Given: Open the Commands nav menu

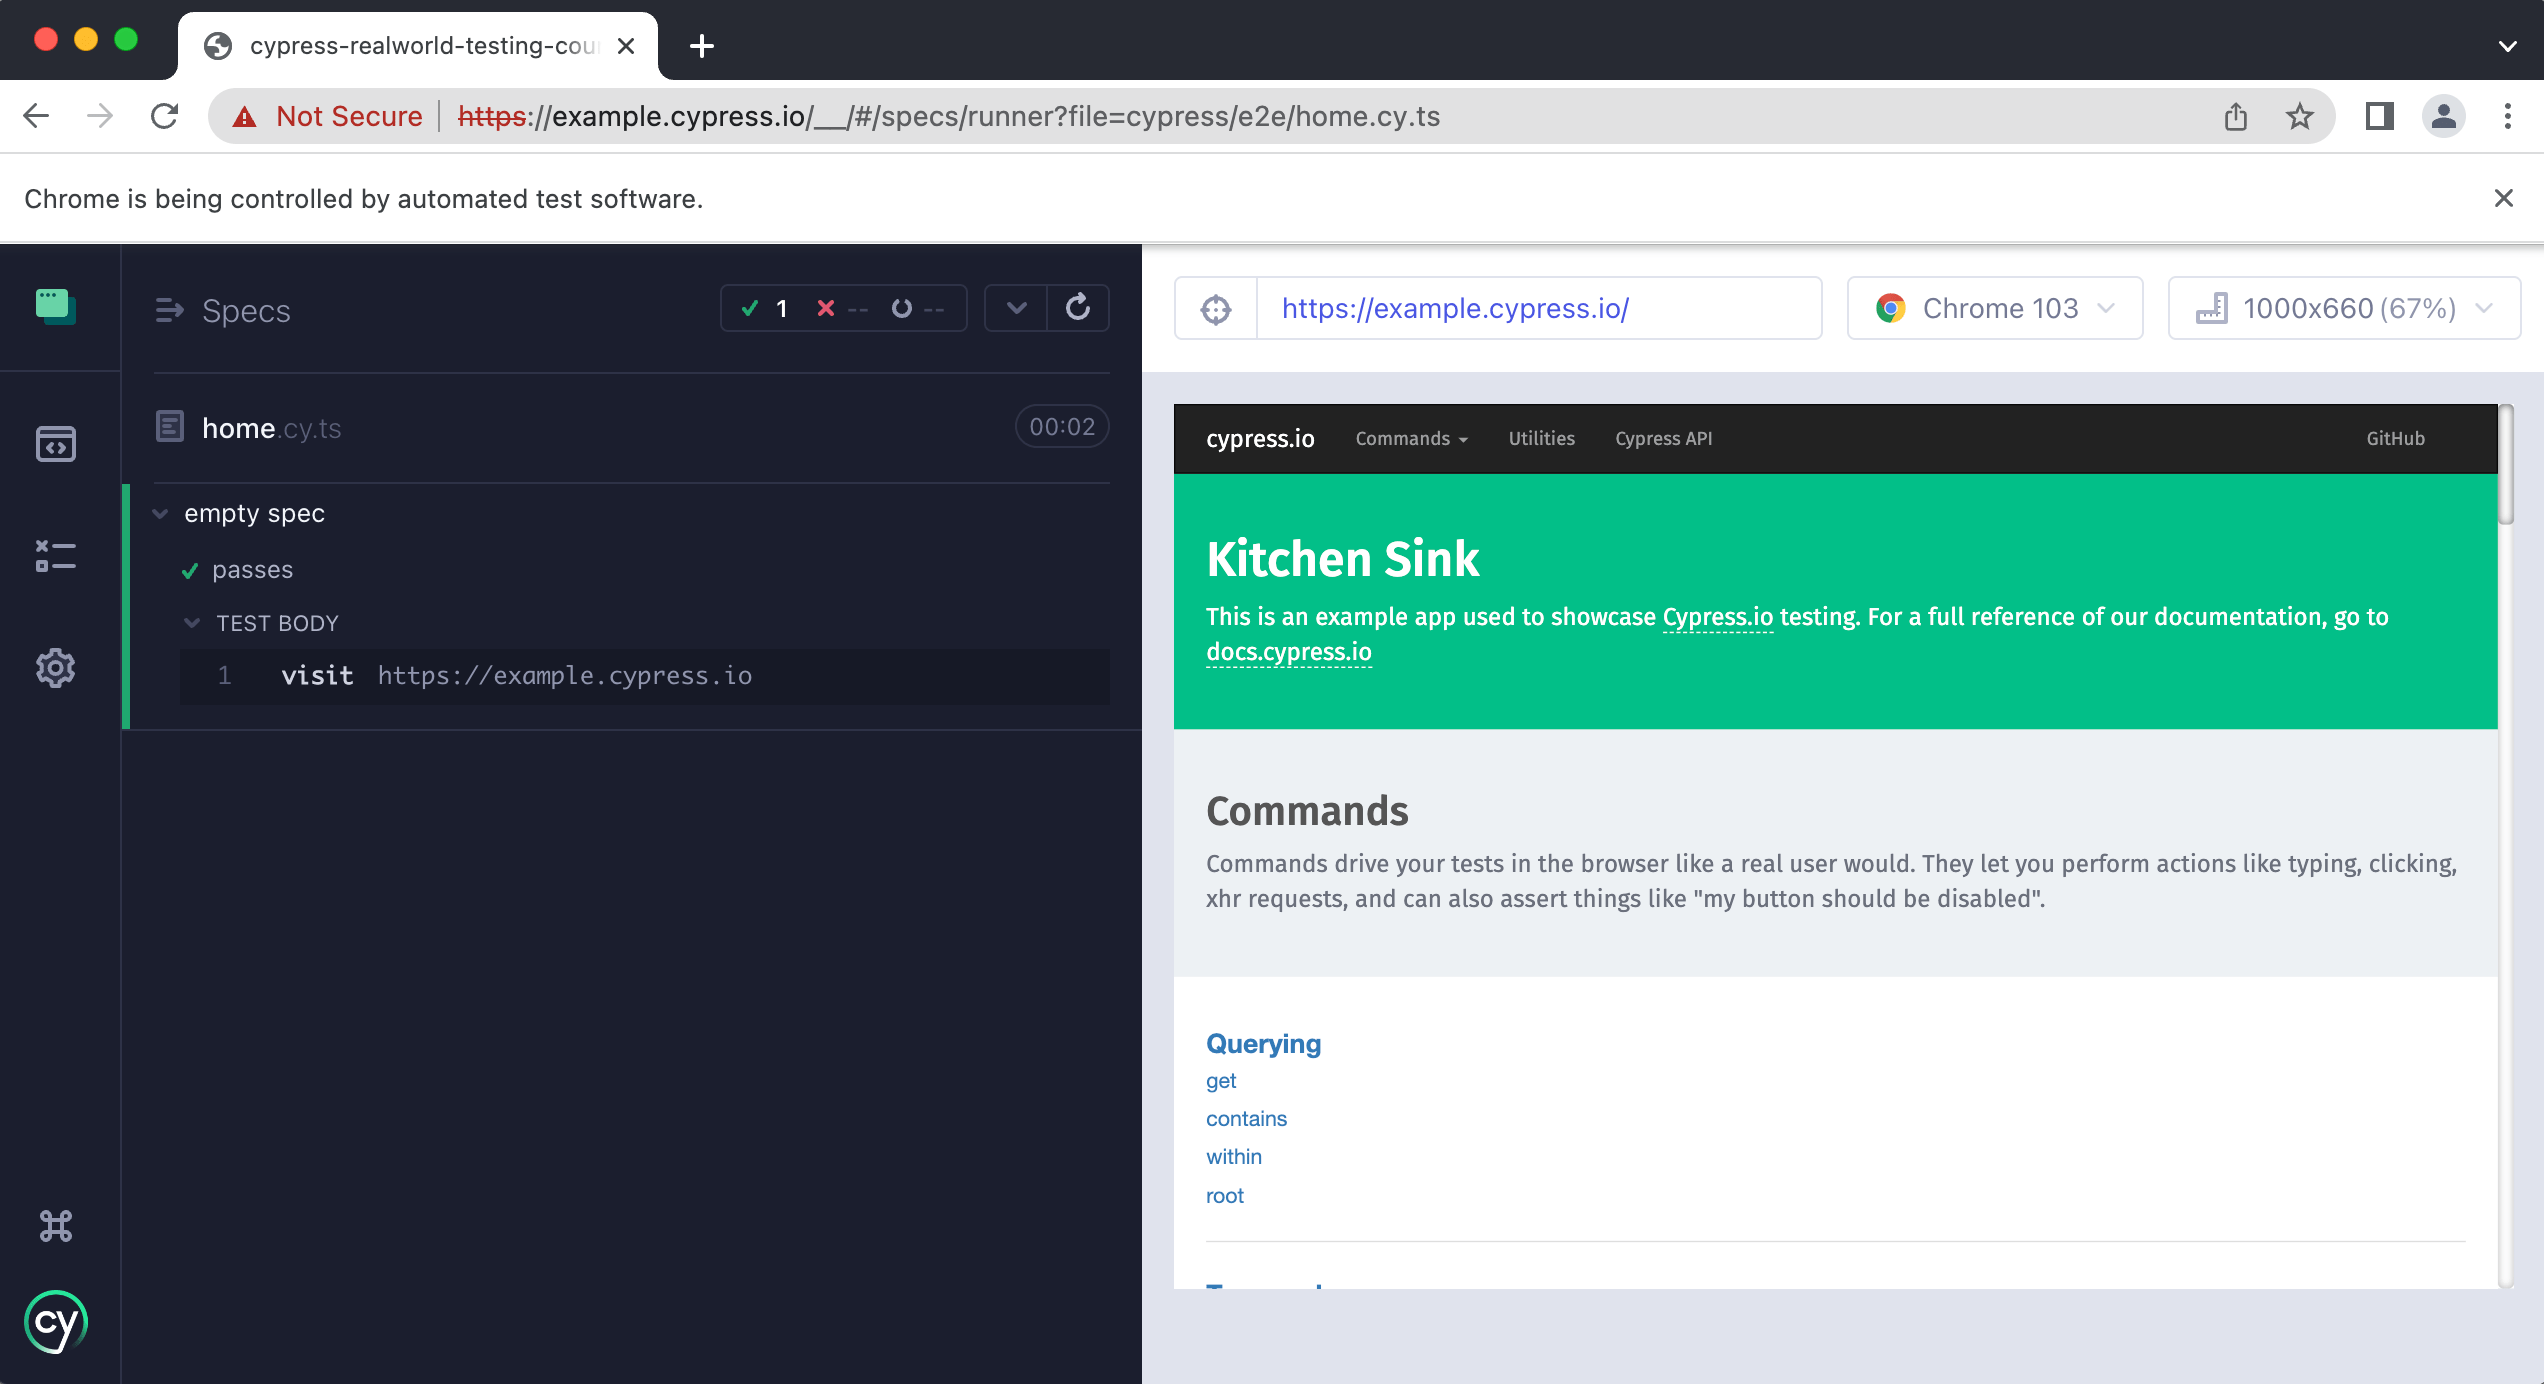Looking at the screenshot, I should pyautogui.click(x=1411, y=439).
